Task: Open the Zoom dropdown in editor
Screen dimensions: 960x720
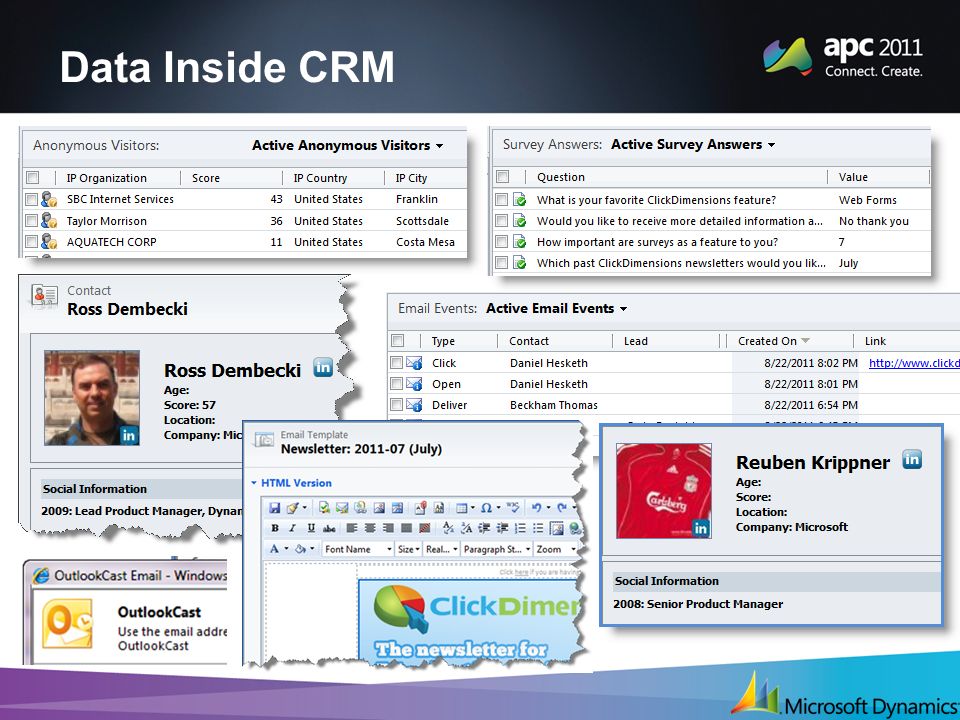Action: (555, 549)
